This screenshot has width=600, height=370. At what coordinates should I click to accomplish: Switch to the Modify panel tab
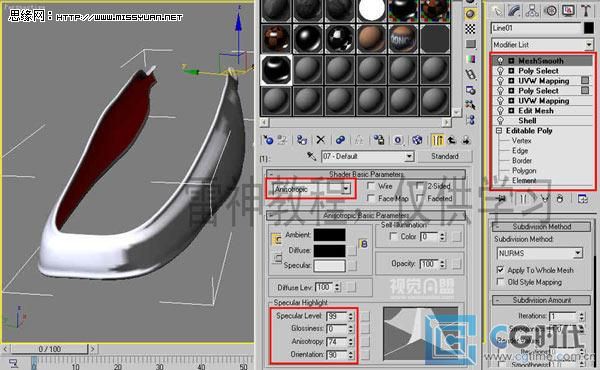tap(514, 11)
